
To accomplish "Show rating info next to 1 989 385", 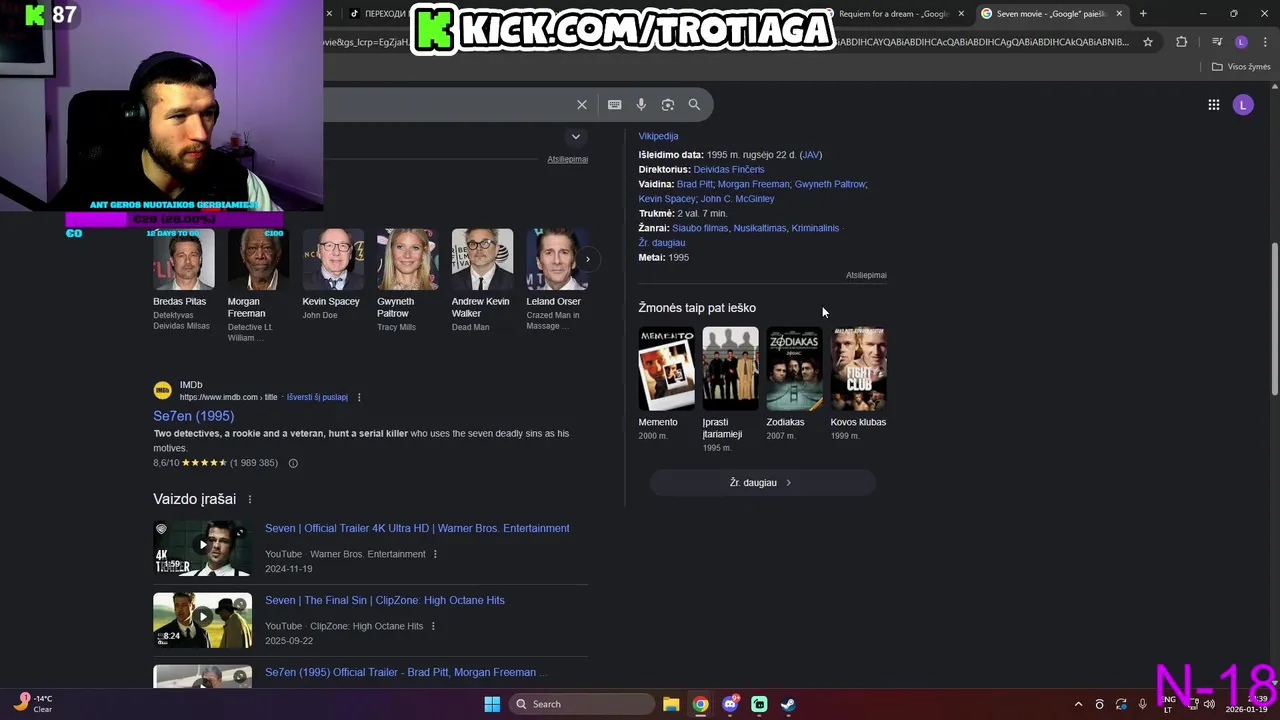I will click(x=293, y=463).
